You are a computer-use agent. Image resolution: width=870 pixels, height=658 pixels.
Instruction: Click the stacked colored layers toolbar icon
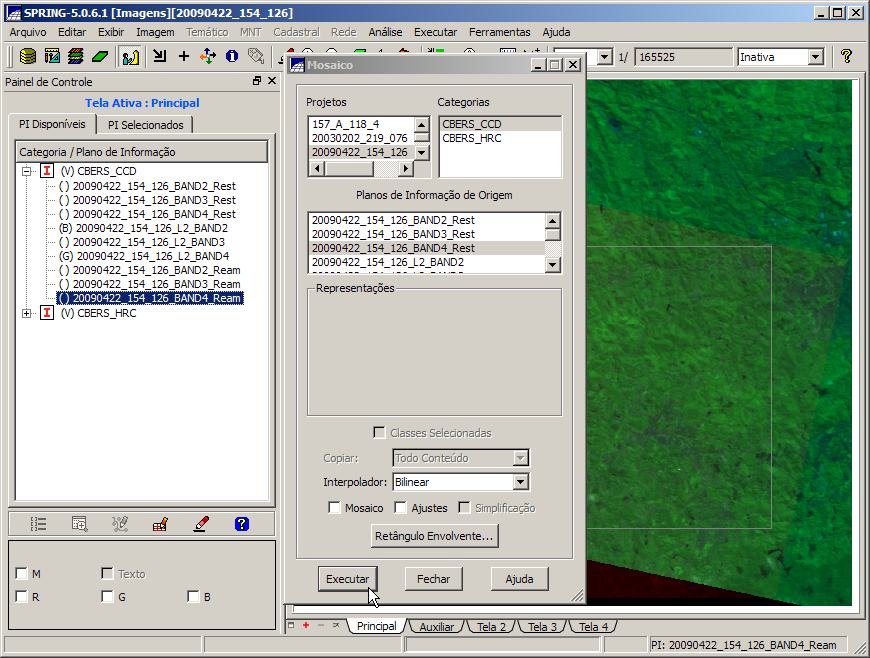[x=76, y=57]
